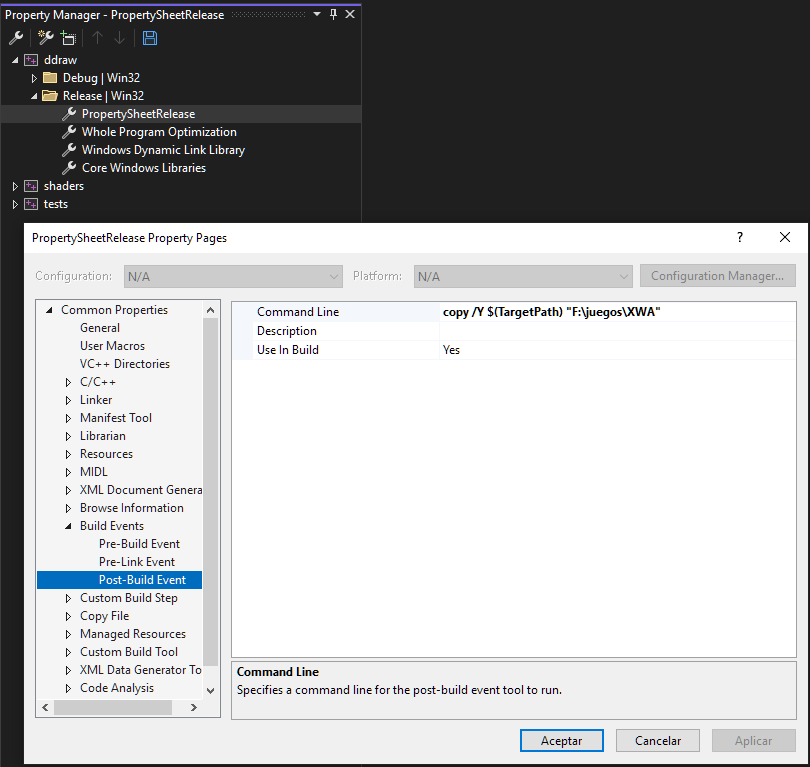
Task: Collapse the Build Events node
Action: pos(68,526)
